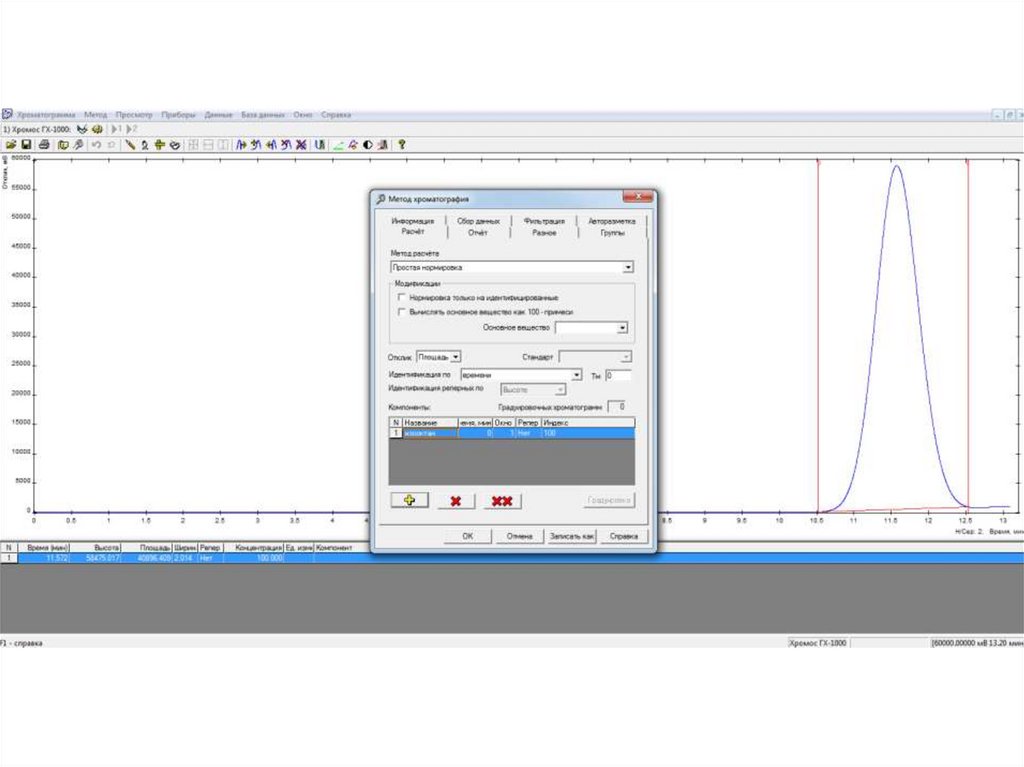Click the open file folder toolbar icon

[10, 144]
